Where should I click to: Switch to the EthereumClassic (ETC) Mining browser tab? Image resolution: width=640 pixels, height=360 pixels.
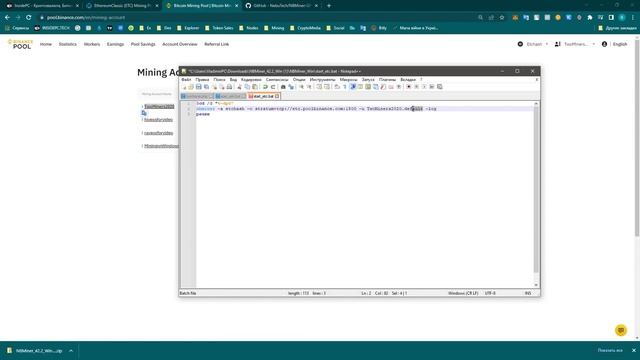[x=122, y=6]
